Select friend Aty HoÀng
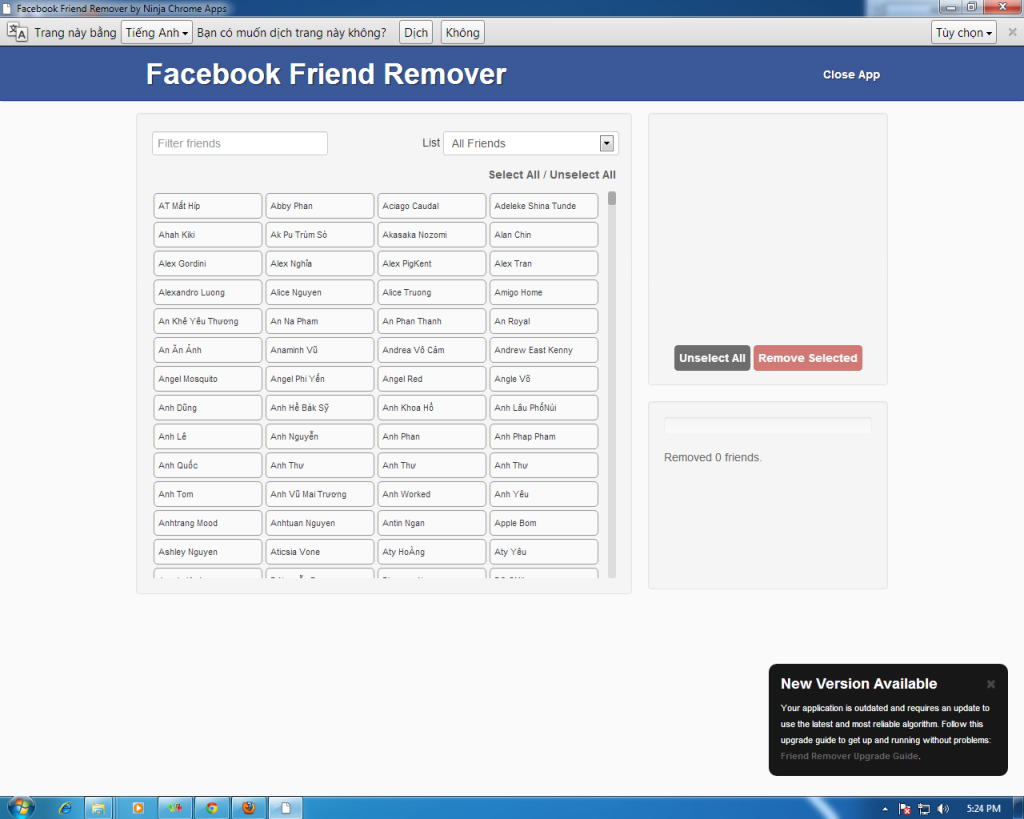 tap(432, 551)
